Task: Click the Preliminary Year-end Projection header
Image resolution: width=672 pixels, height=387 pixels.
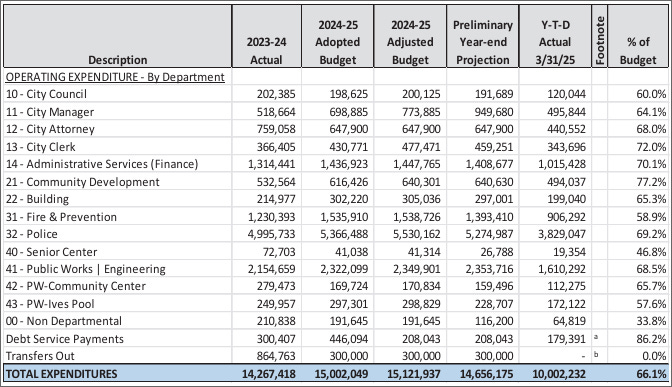Action: pyautogui.click(x=483, y=42)
